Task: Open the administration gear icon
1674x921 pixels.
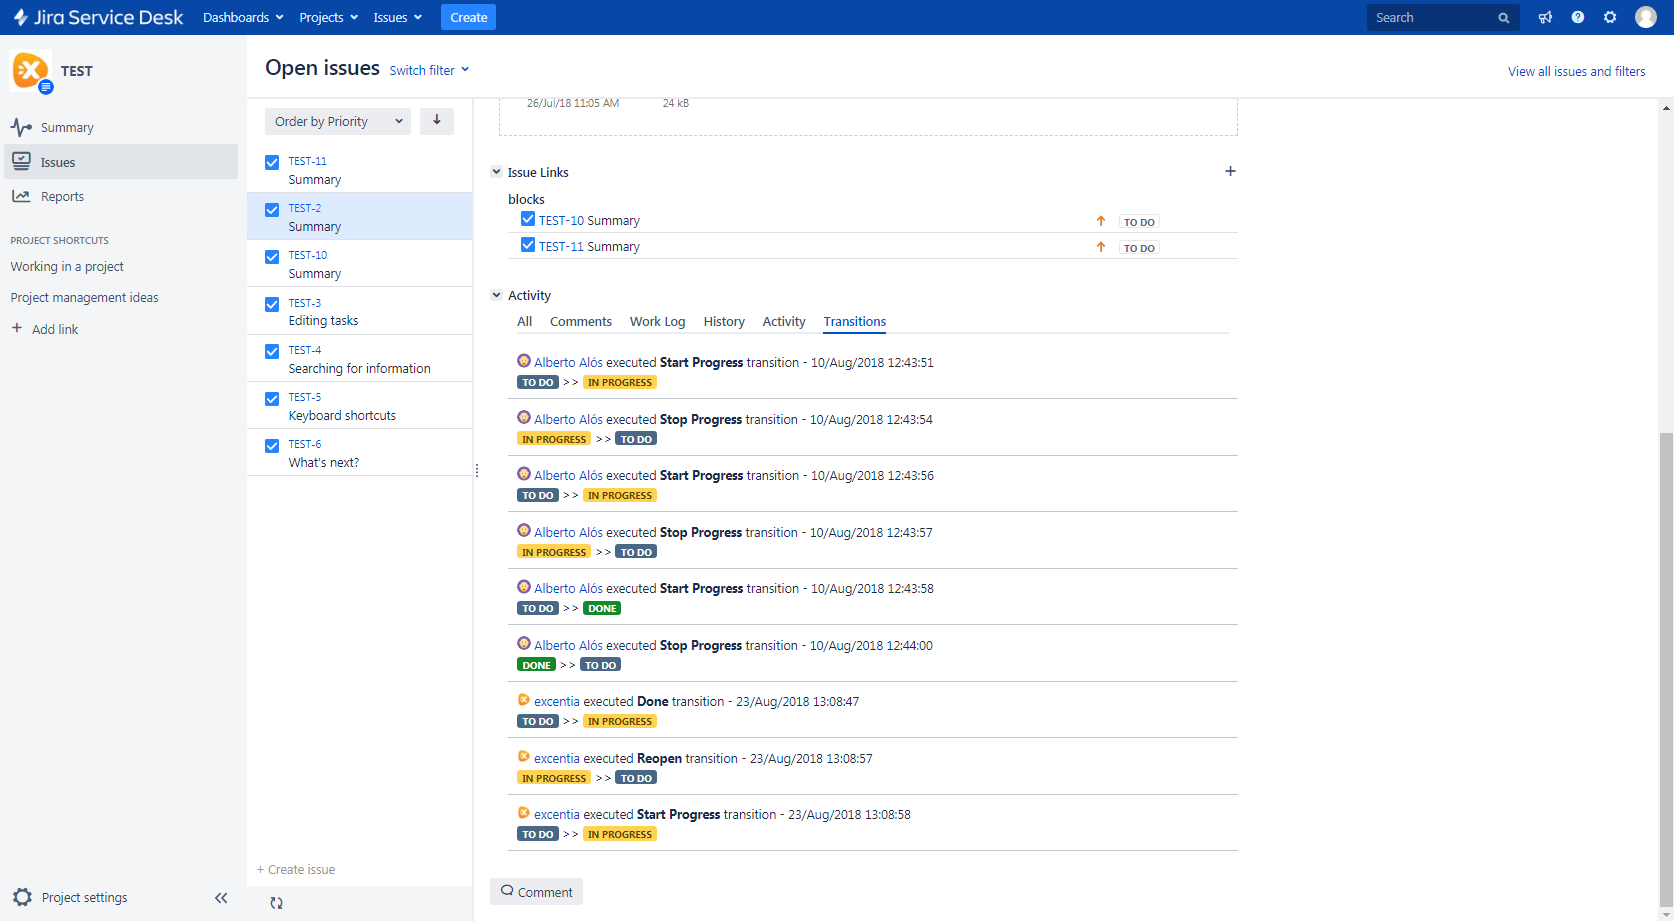Action: tap(1610, 17)
